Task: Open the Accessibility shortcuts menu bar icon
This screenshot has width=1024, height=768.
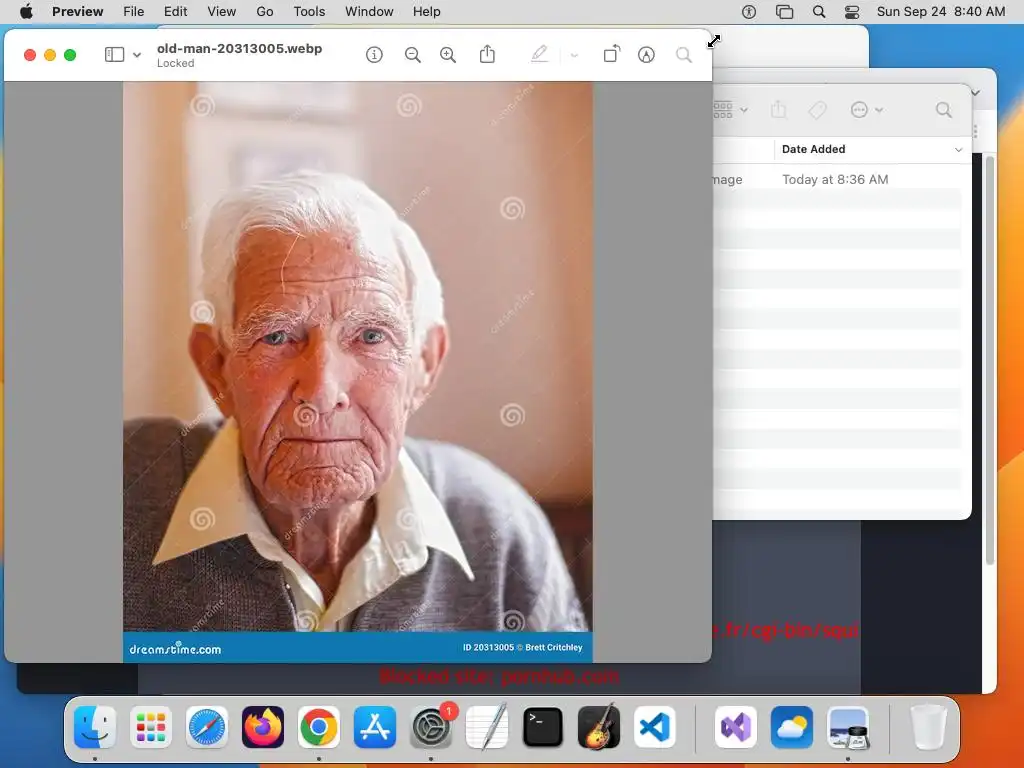Action: click(x=749, y=11)
